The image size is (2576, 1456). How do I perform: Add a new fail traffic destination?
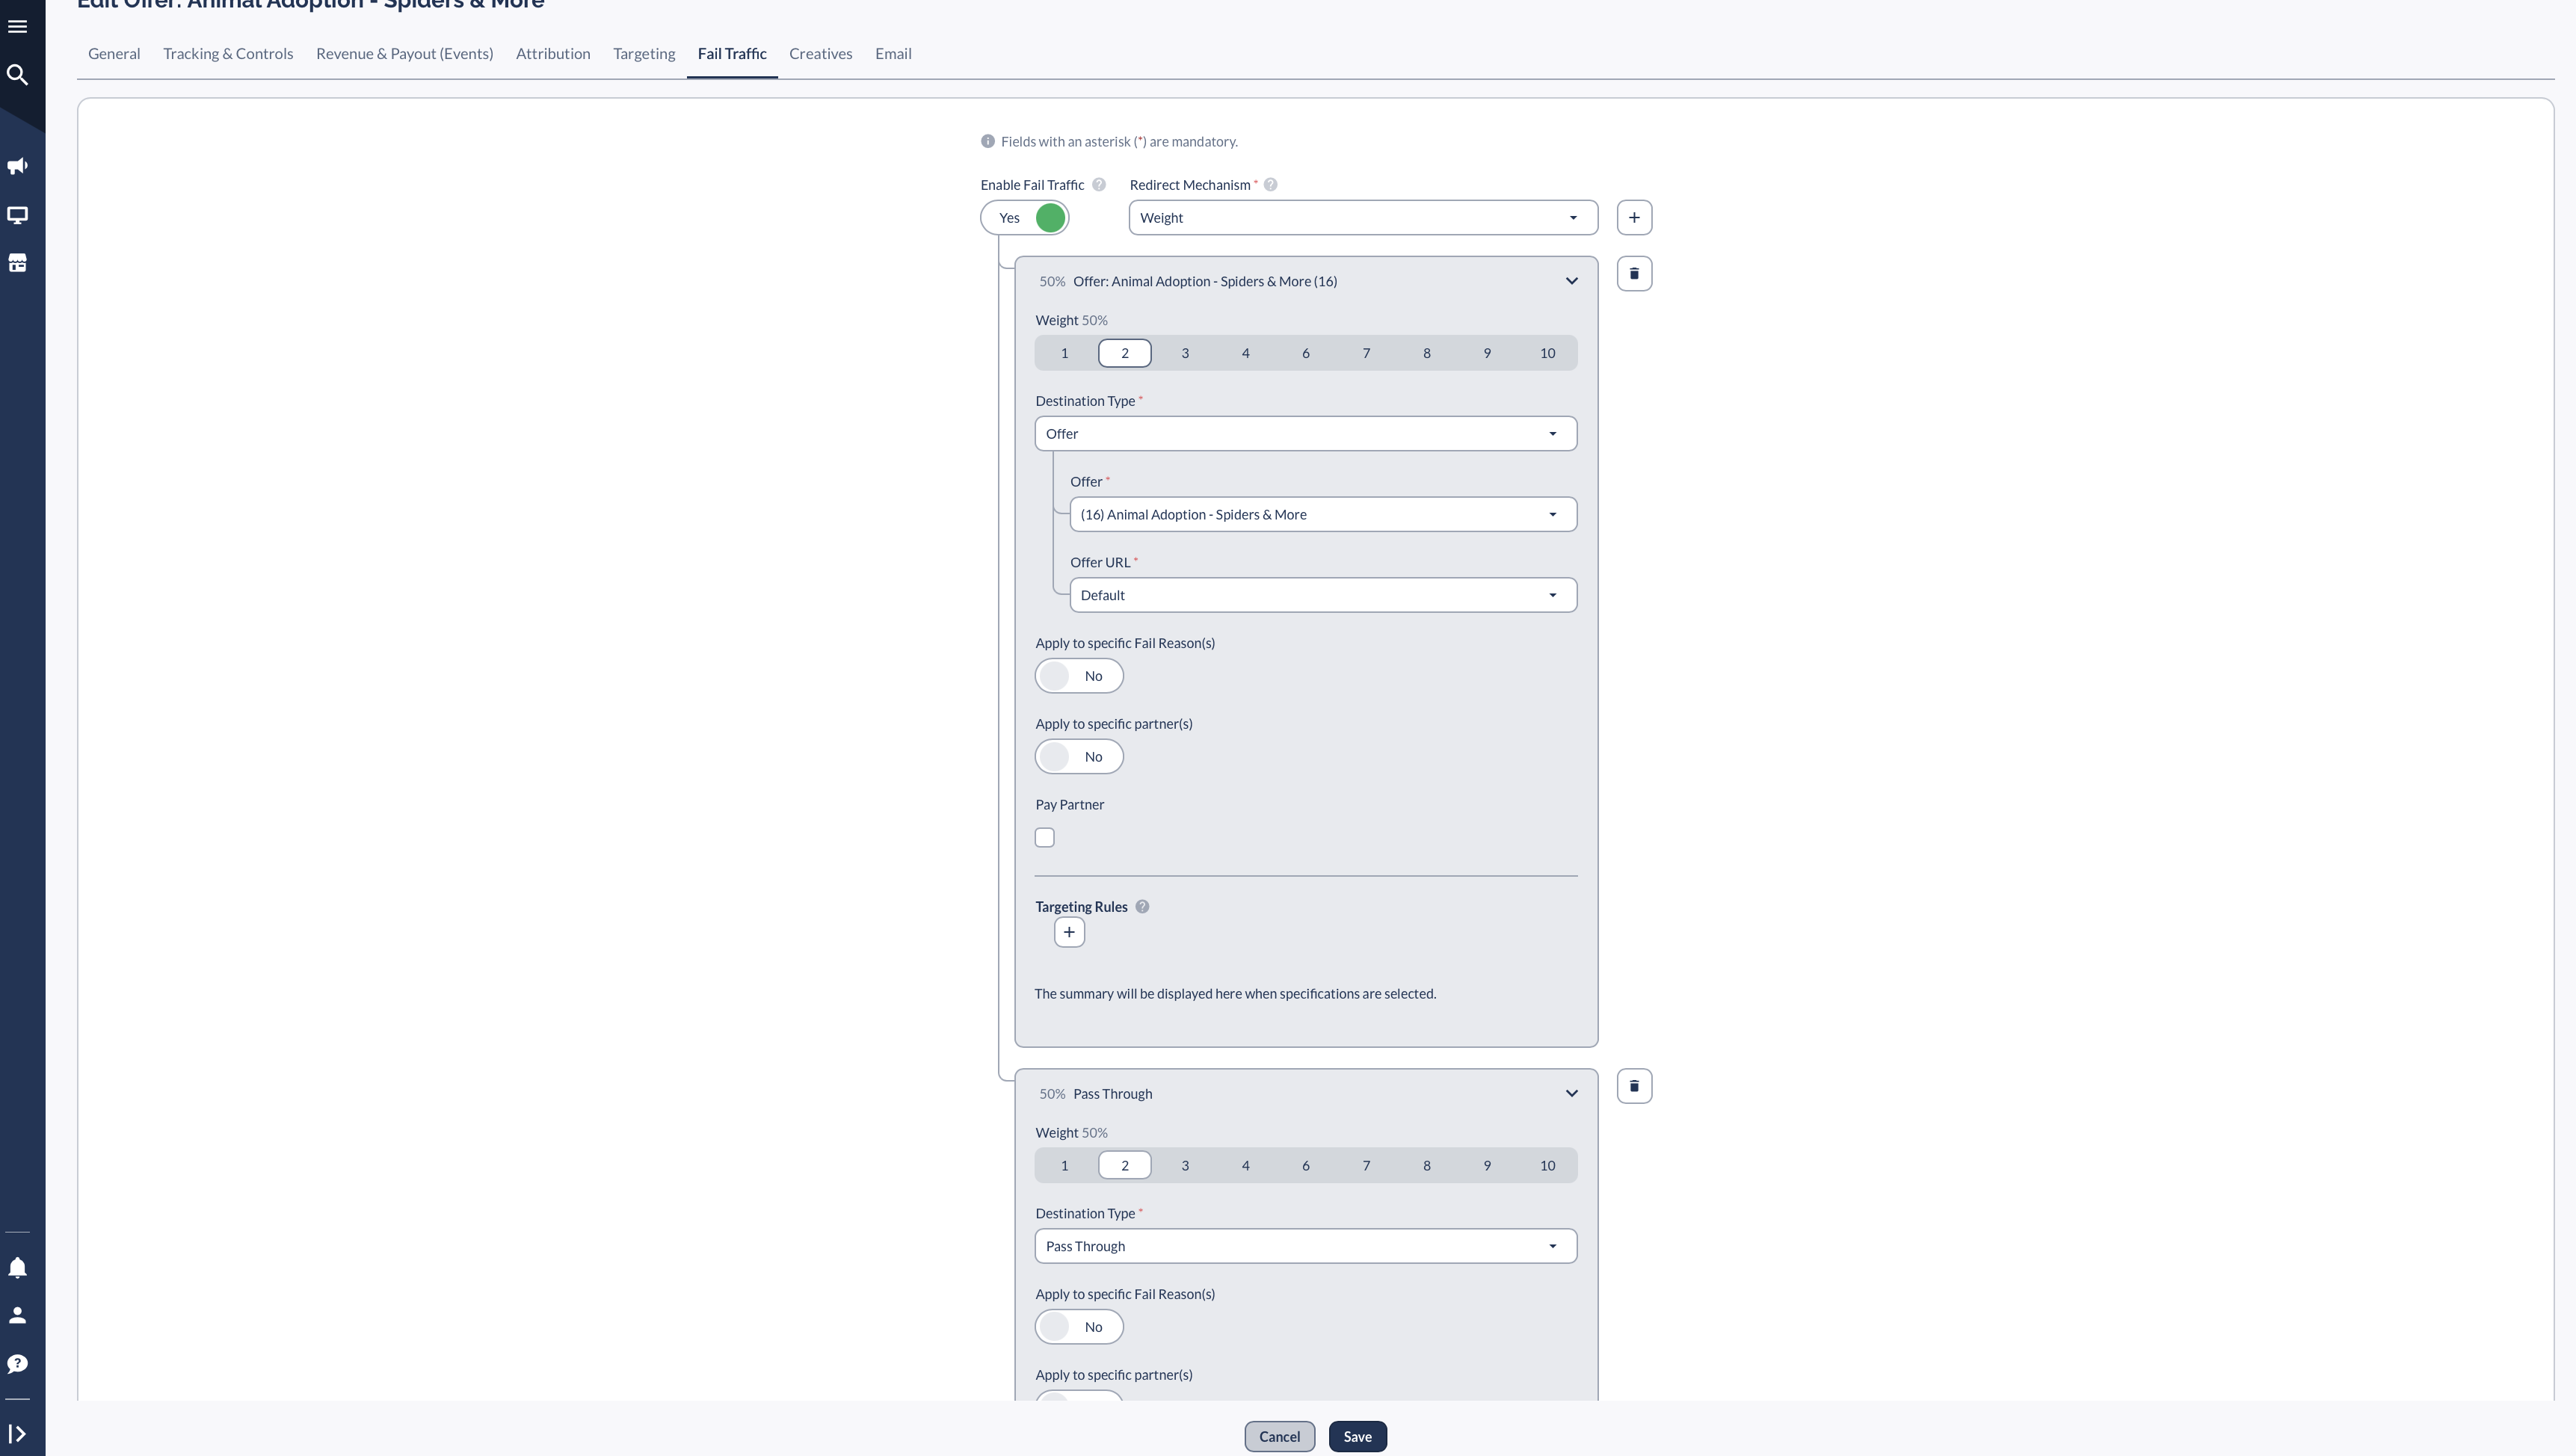(x=1634, y=218)
